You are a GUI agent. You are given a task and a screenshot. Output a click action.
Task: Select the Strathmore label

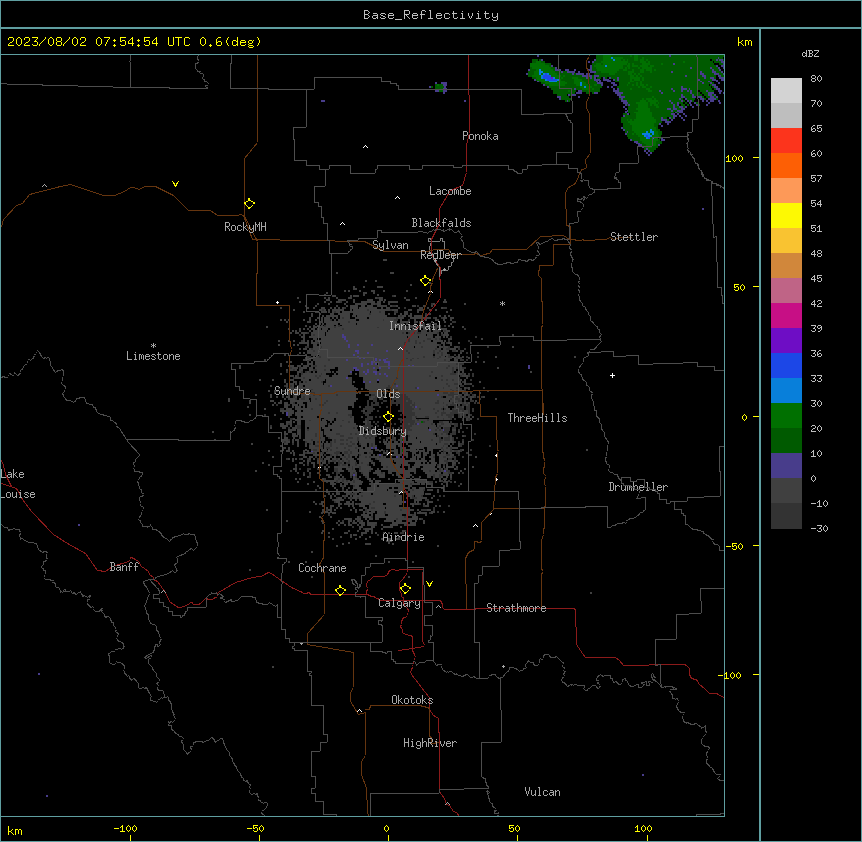click(x=516, y=608)
